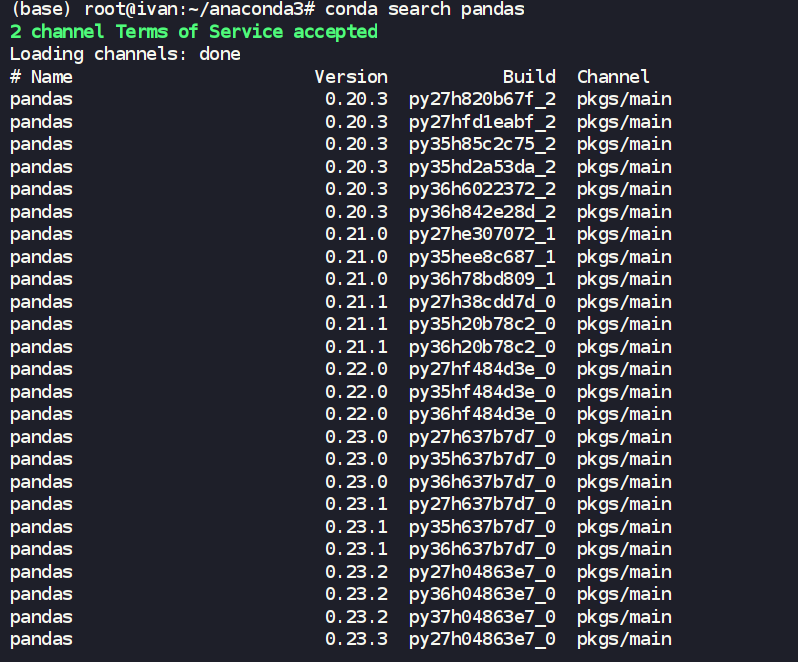The height and width of the screenshot is (662, 798).
Task: Click the 'conda search pandas' command text
Action: [424, 9]
